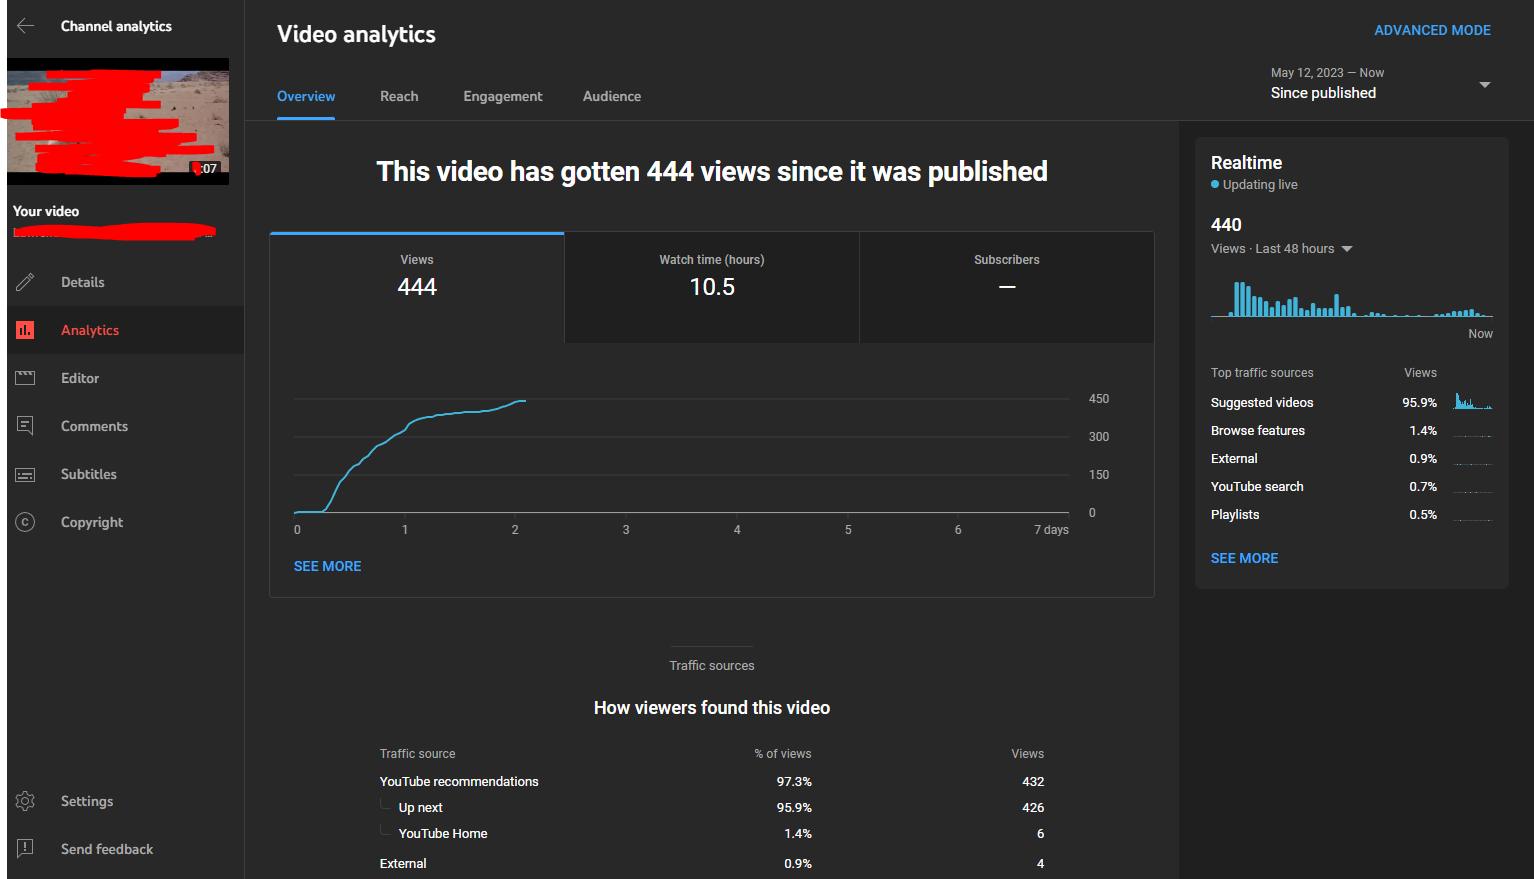Select the Views metric card

(417, 288)
